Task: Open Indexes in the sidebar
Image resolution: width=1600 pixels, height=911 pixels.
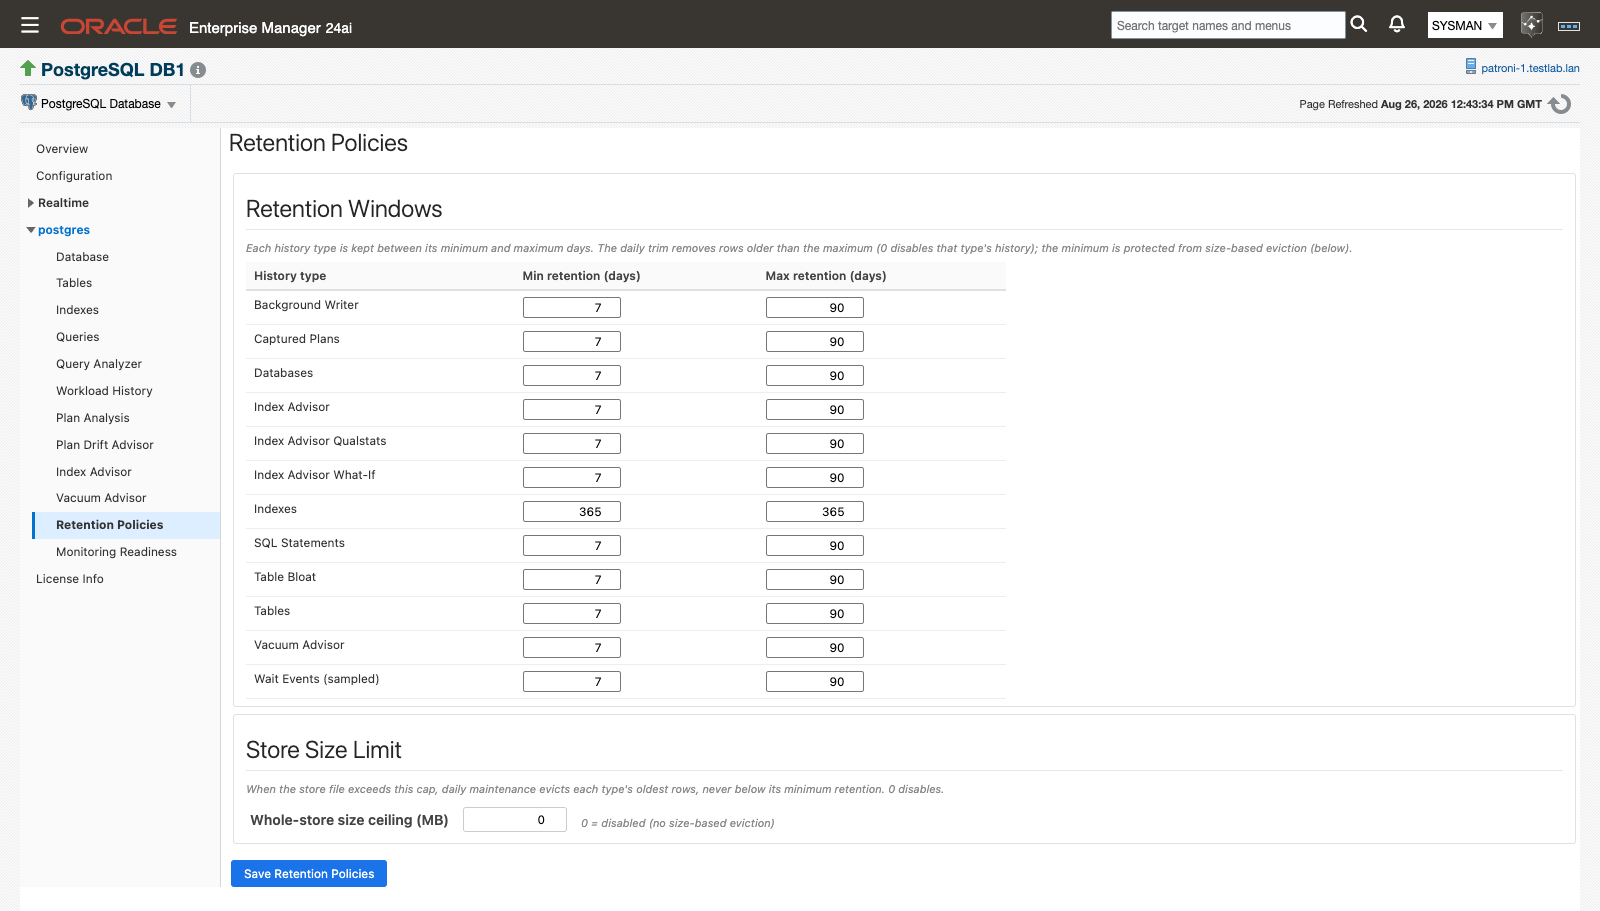Action: pos(77,310)
